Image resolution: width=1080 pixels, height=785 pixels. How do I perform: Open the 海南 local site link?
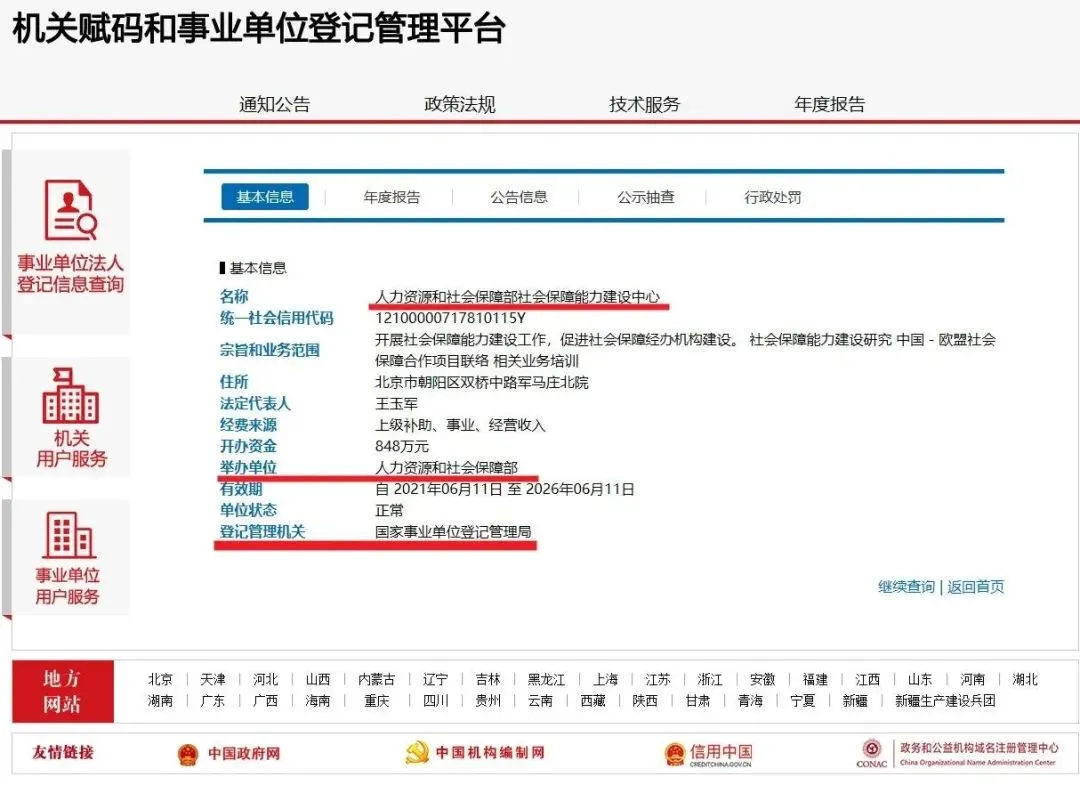pyautogui.click(x=318, y=701)
